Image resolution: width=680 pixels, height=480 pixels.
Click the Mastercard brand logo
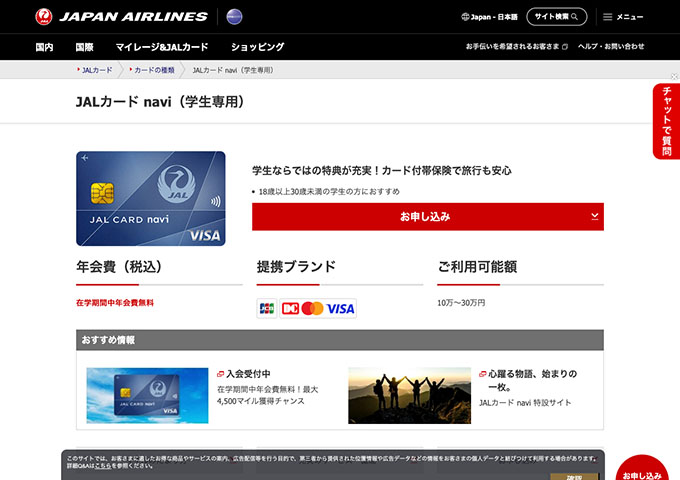coord(312,308)
